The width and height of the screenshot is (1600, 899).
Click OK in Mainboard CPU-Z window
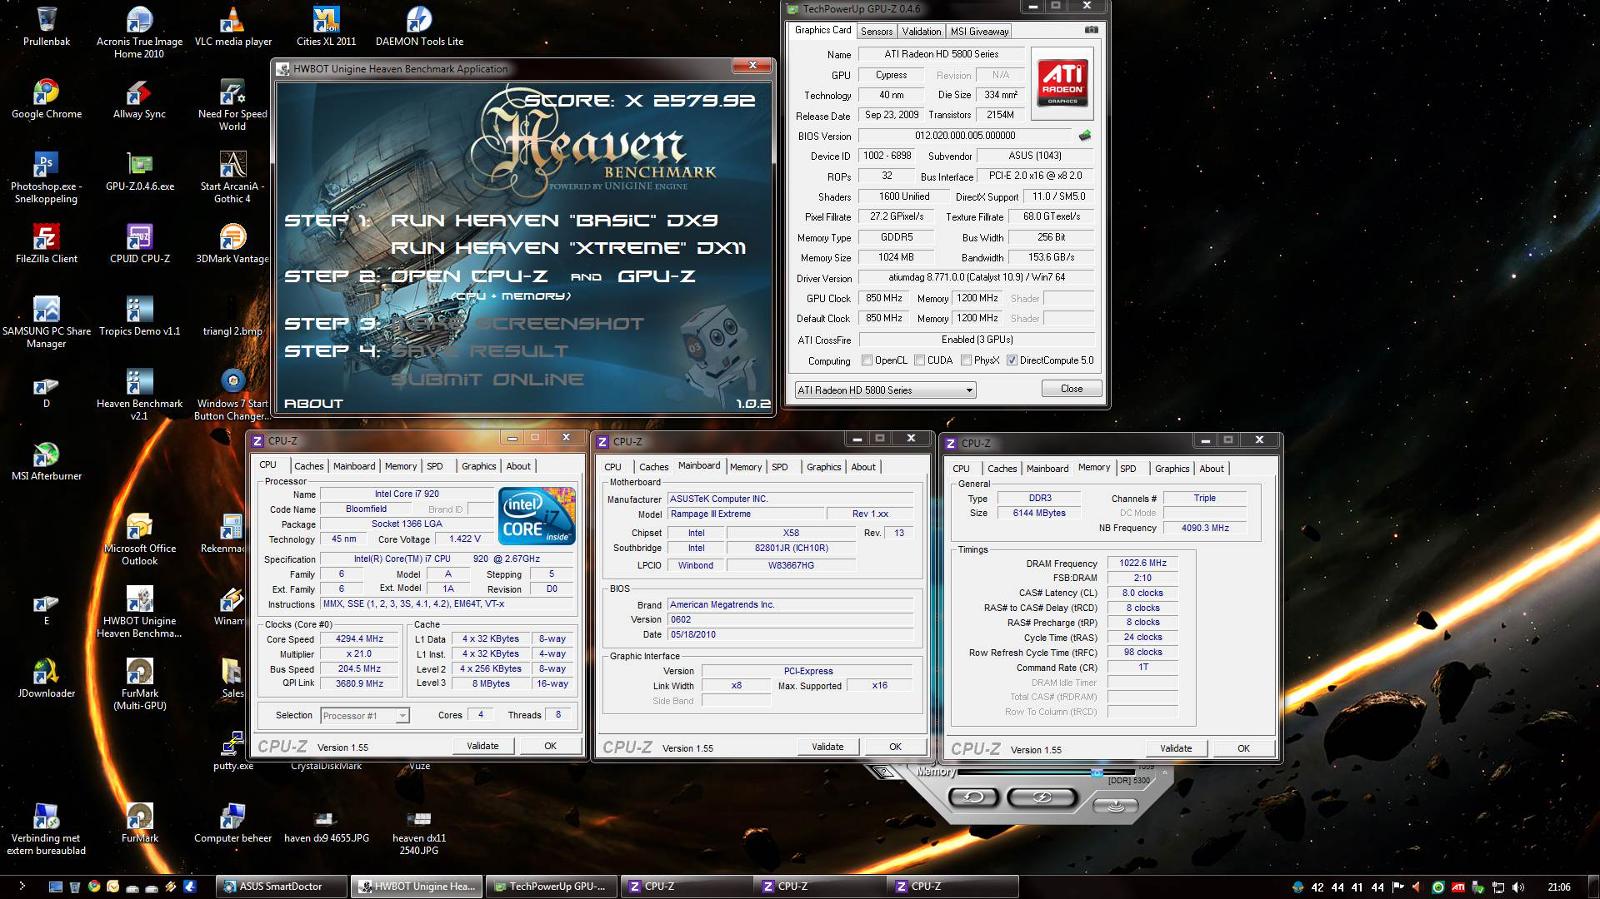click(x=895, y=747)
